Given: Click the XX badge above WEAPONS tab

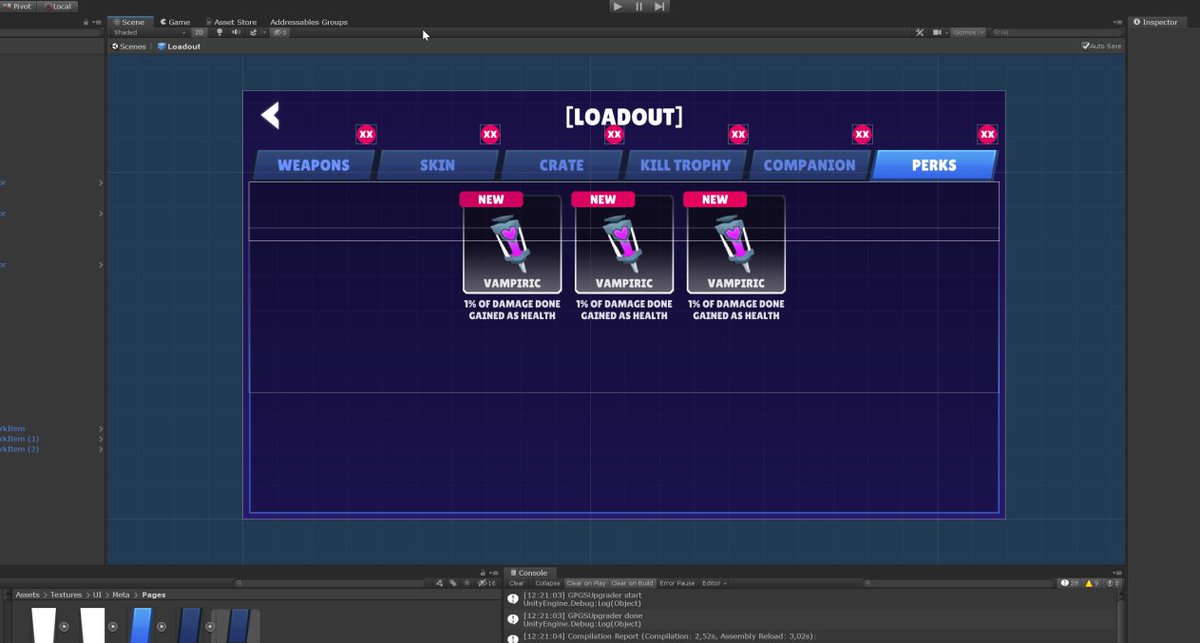Looking at the screenshot, I should [366, 134].
